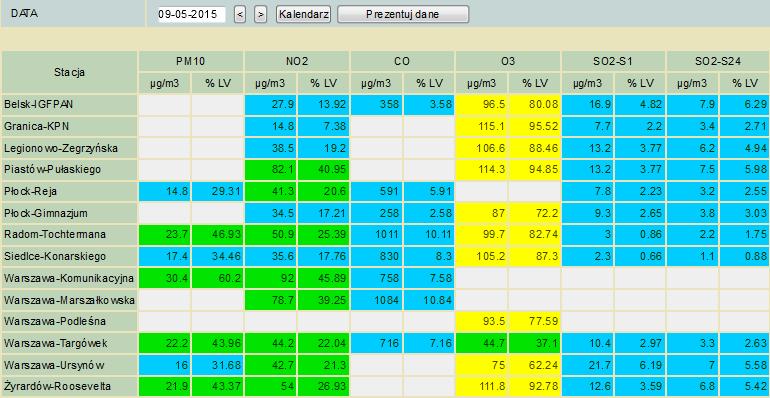
Task: Click the NO2 value 78.7 for Warszawa-Marszałkowska
Action: point(271,299)
